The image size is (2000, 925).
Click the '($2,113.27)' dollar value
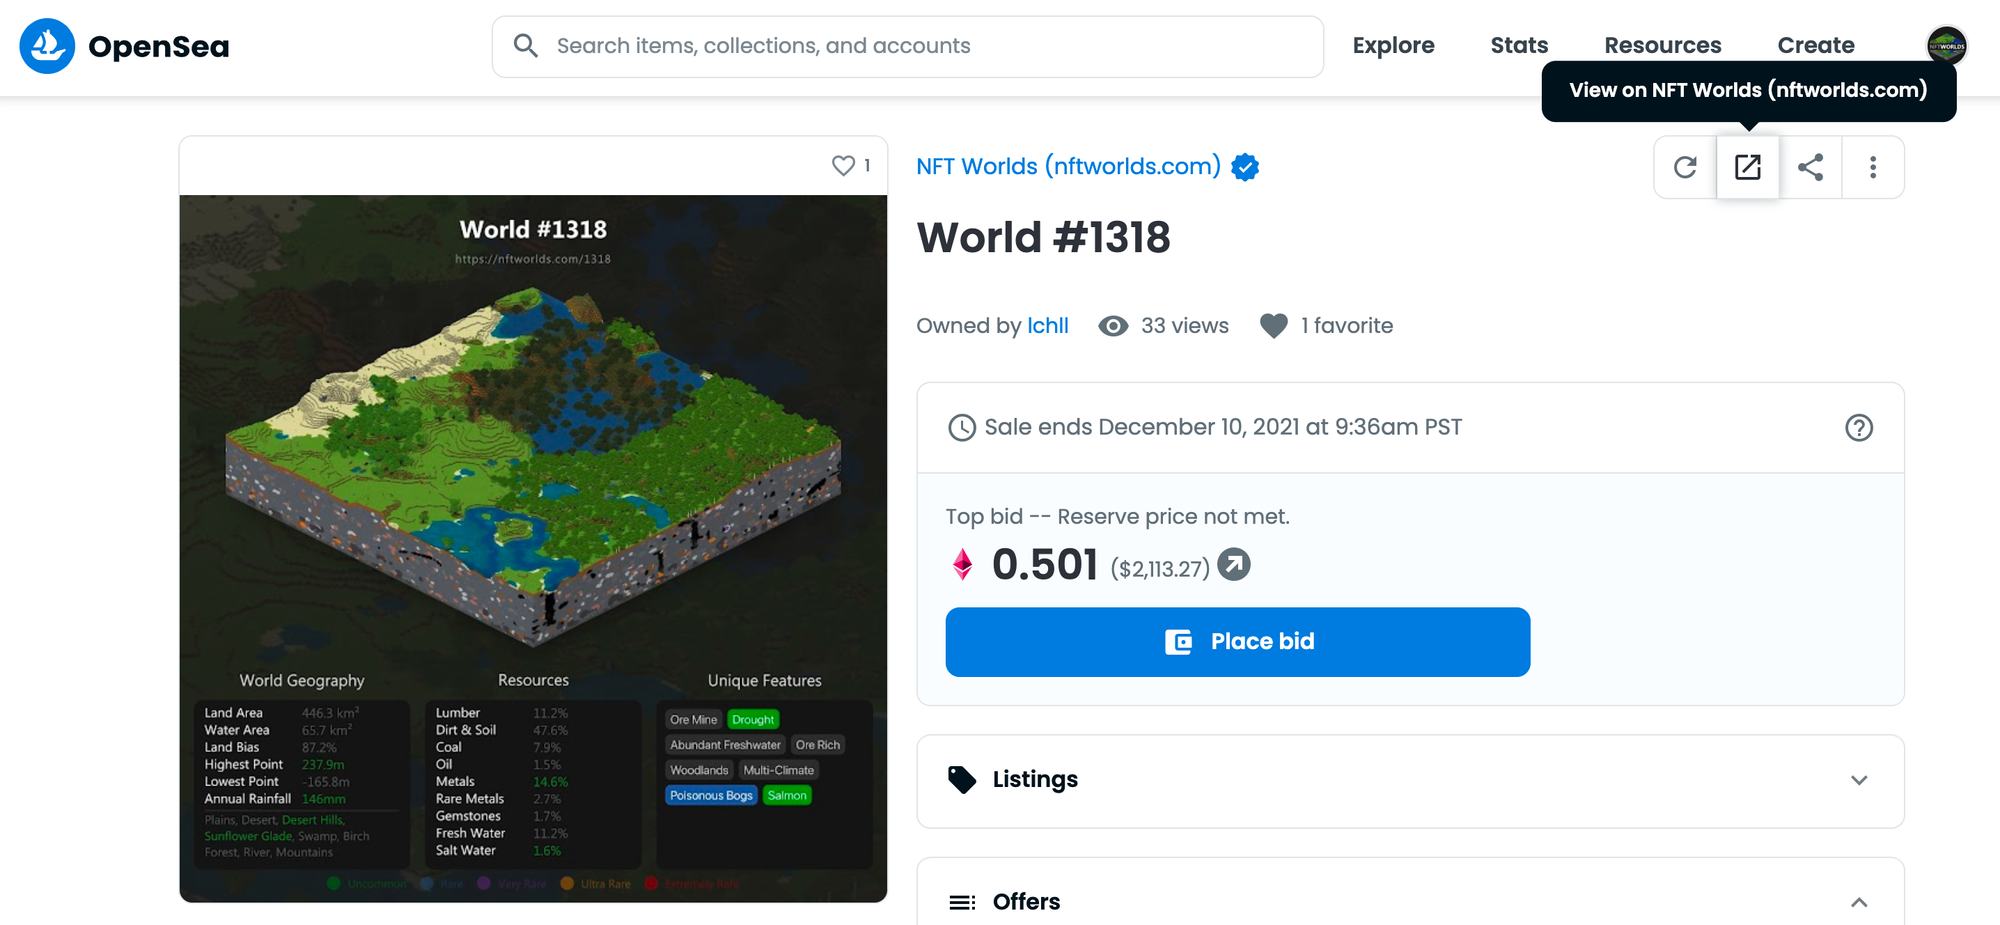[1160, 569]
